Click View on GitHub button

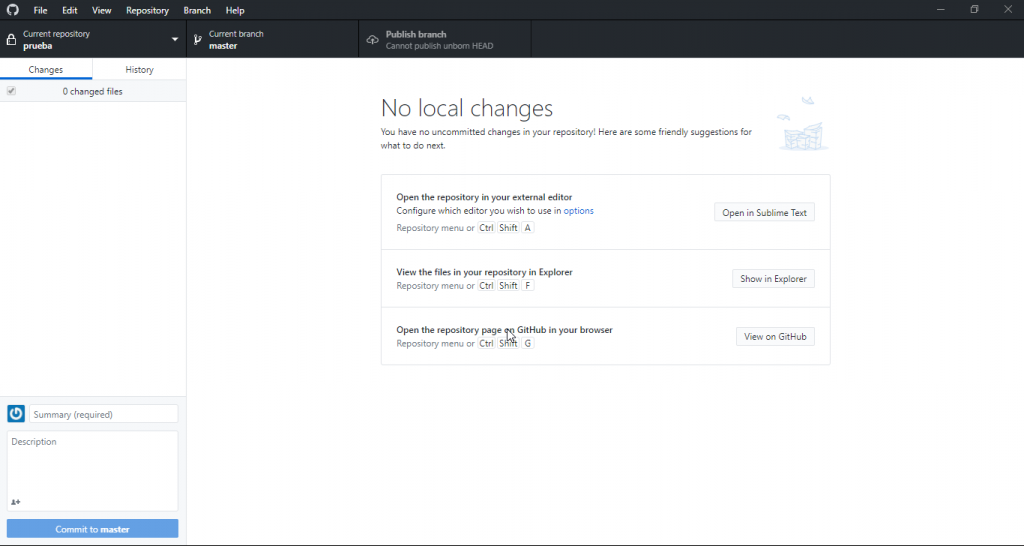pyautogui.click(x=775, y=336)
